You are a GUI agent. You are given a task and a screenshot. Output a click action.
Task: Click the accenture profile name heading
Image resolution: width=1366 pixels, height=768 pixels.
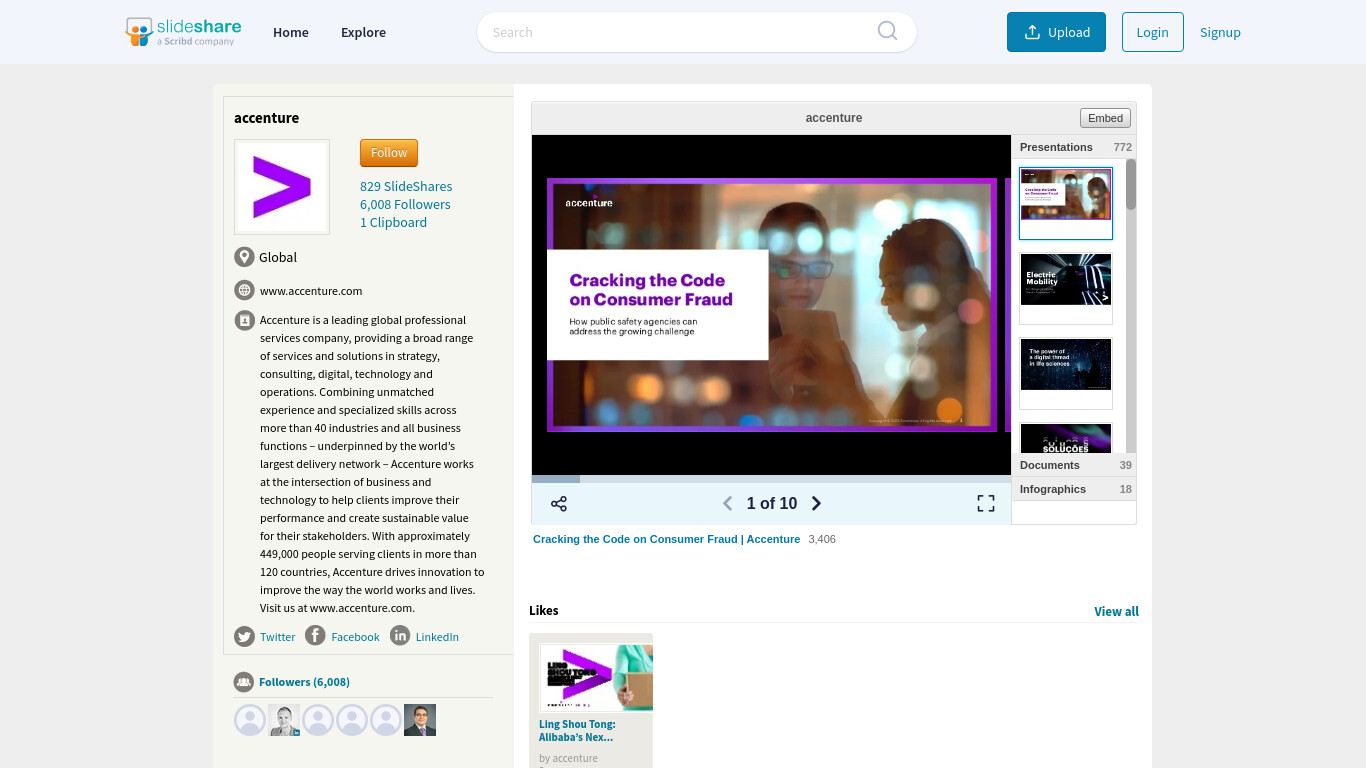[x=266, y=118]
